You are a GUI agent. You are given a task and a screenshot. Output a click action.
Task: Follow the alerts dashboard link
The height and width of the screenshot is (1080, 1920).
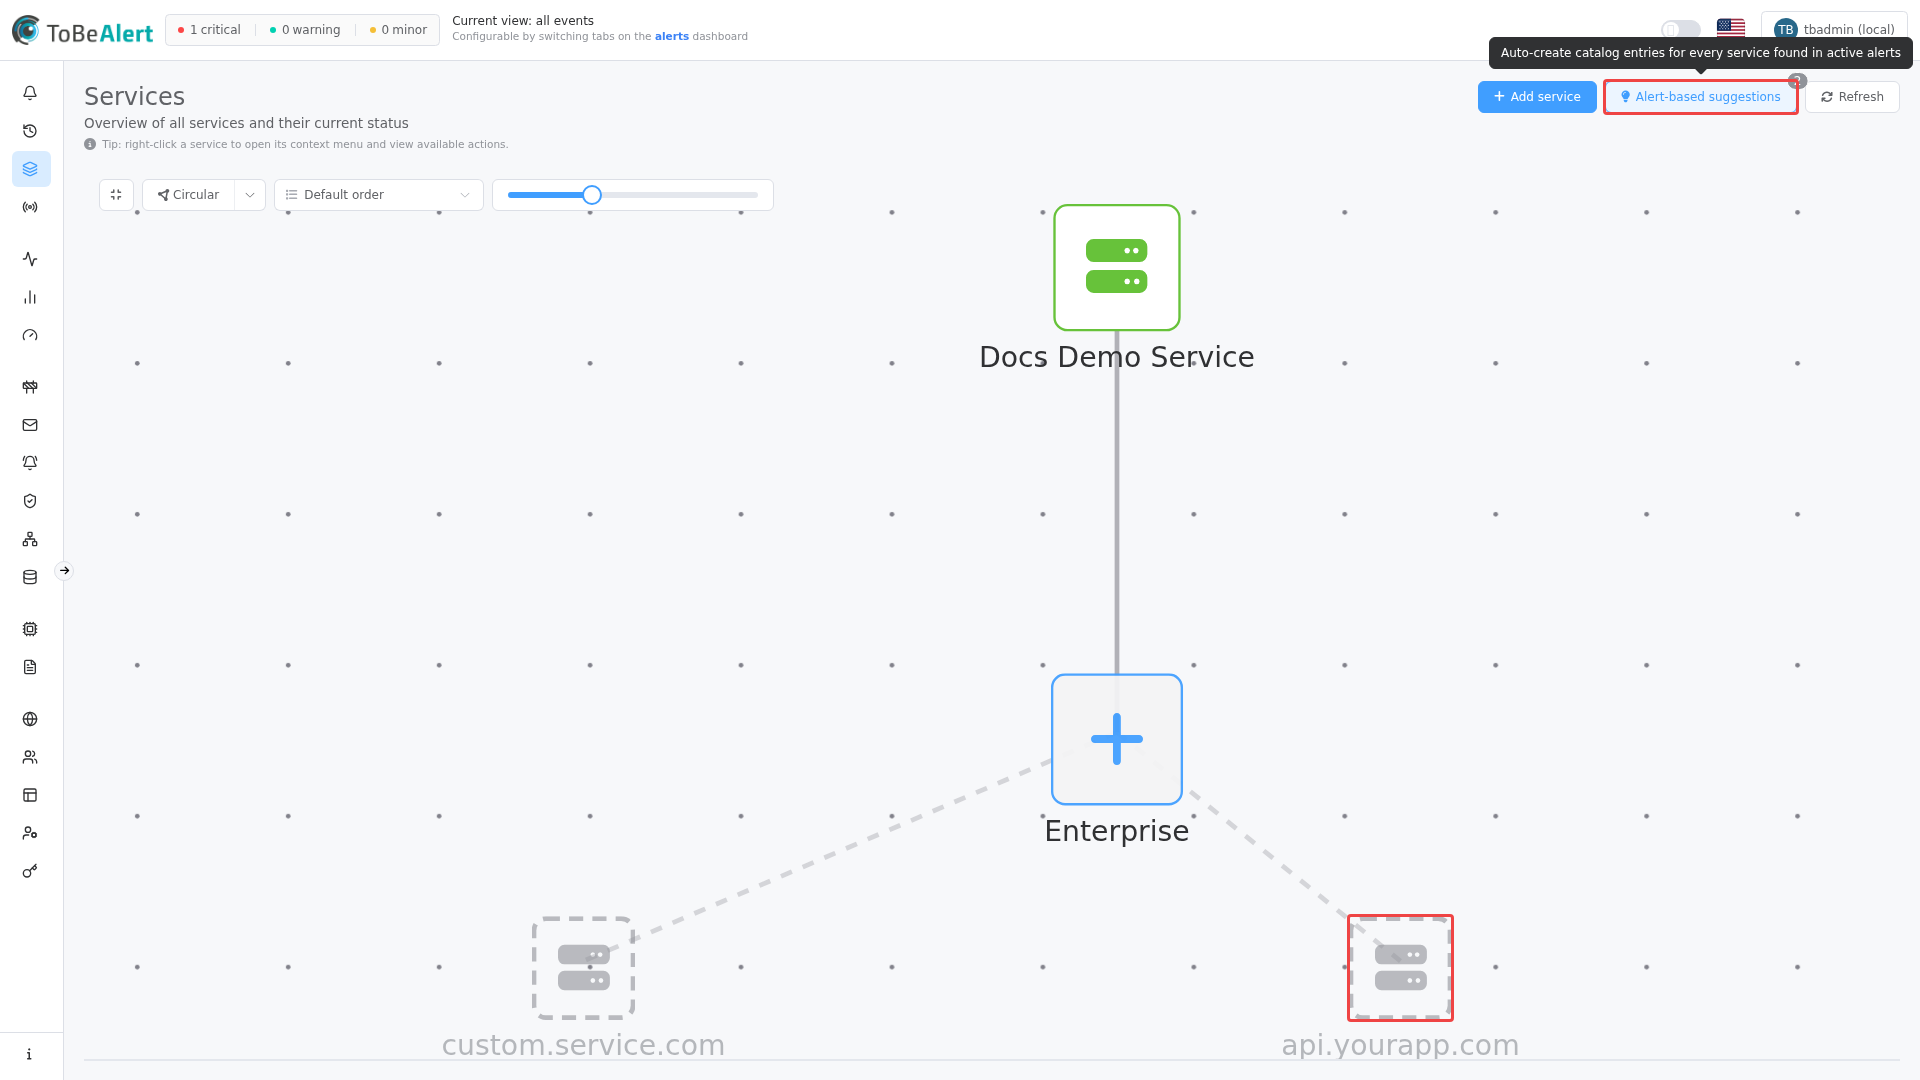(672, 37)
